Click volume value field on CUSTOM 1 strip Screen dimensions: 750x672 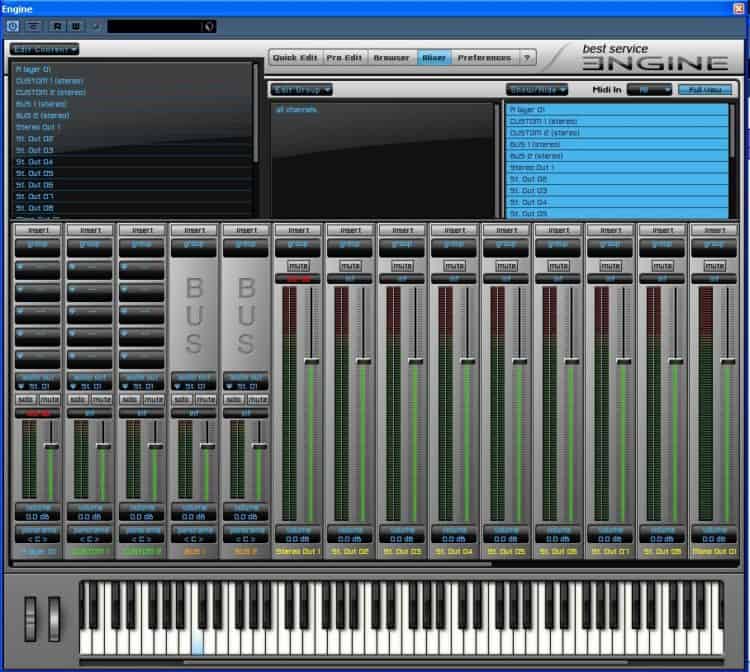coord(90,516)
